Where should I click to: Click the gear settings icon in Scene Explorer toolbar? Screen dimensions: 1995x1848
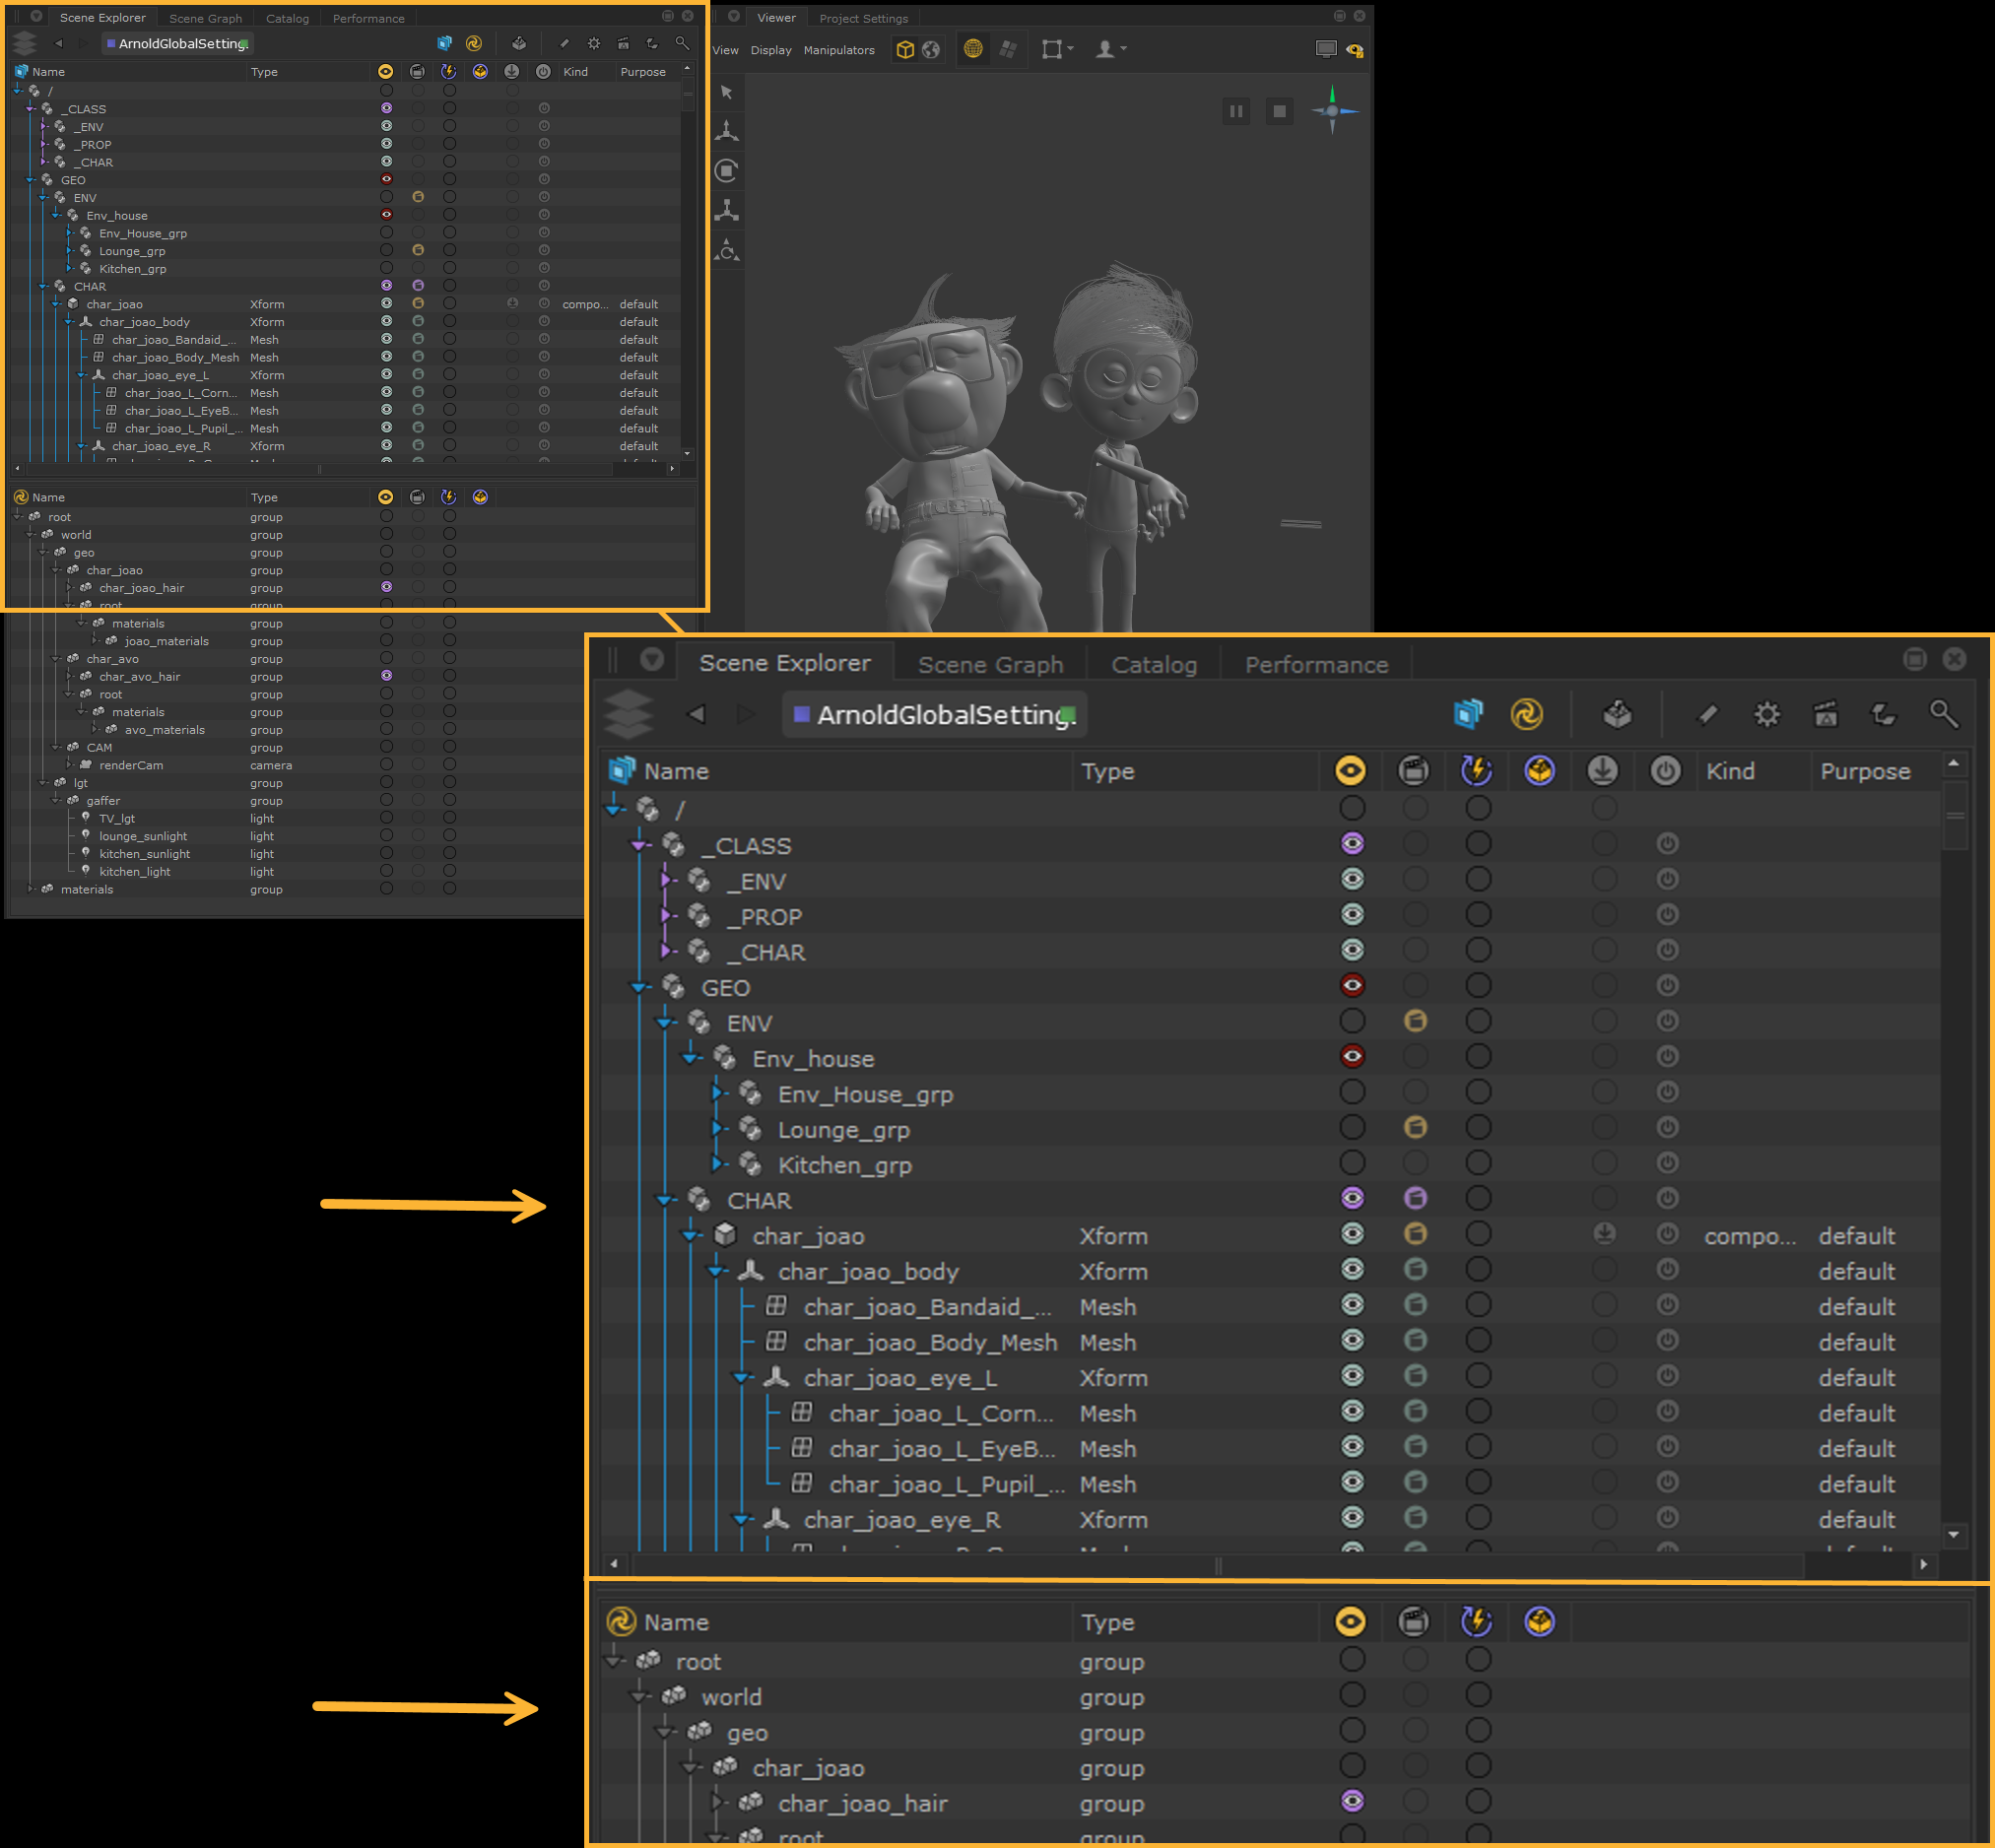coord(594,43)
